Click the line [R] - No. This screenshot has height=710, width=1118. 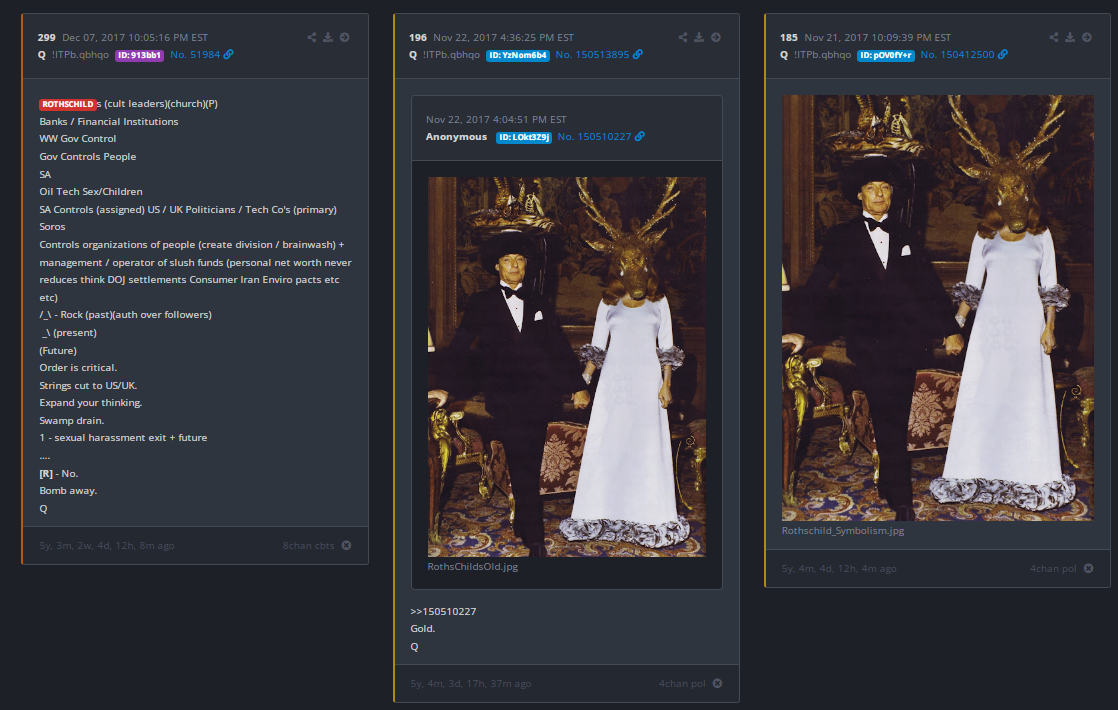click(58, 473)
